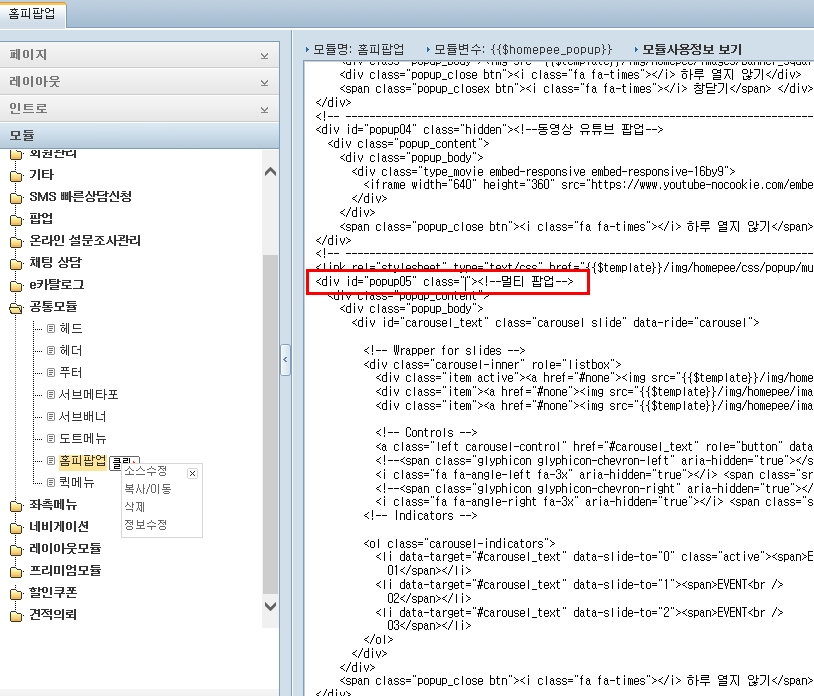Select the 도트메뉴 tree item

pyautogui.click(x=83, y=438)
